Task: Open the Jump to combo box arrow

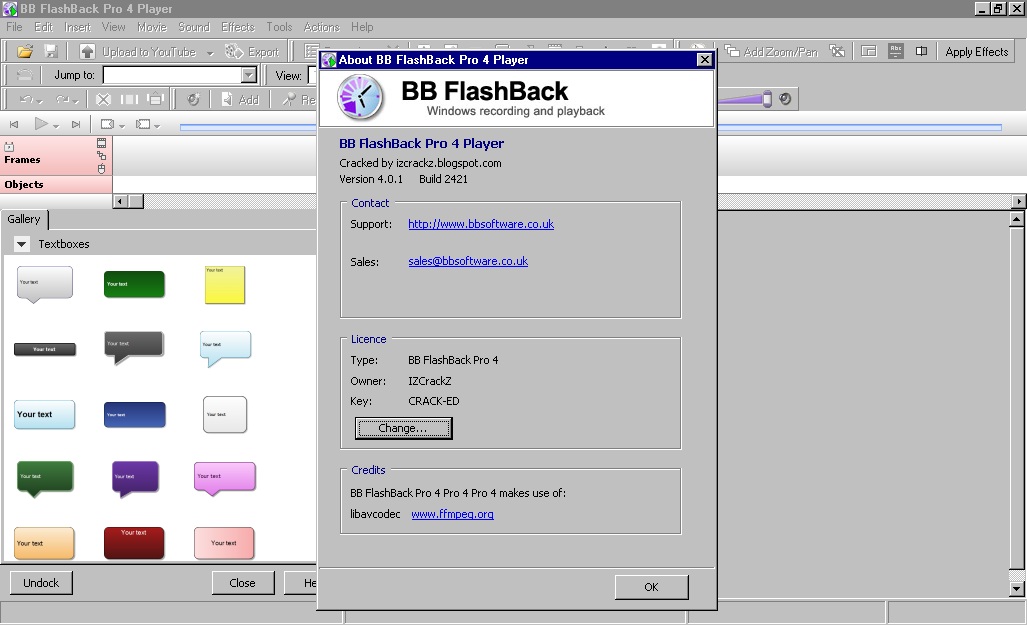Action: [248, 75]
